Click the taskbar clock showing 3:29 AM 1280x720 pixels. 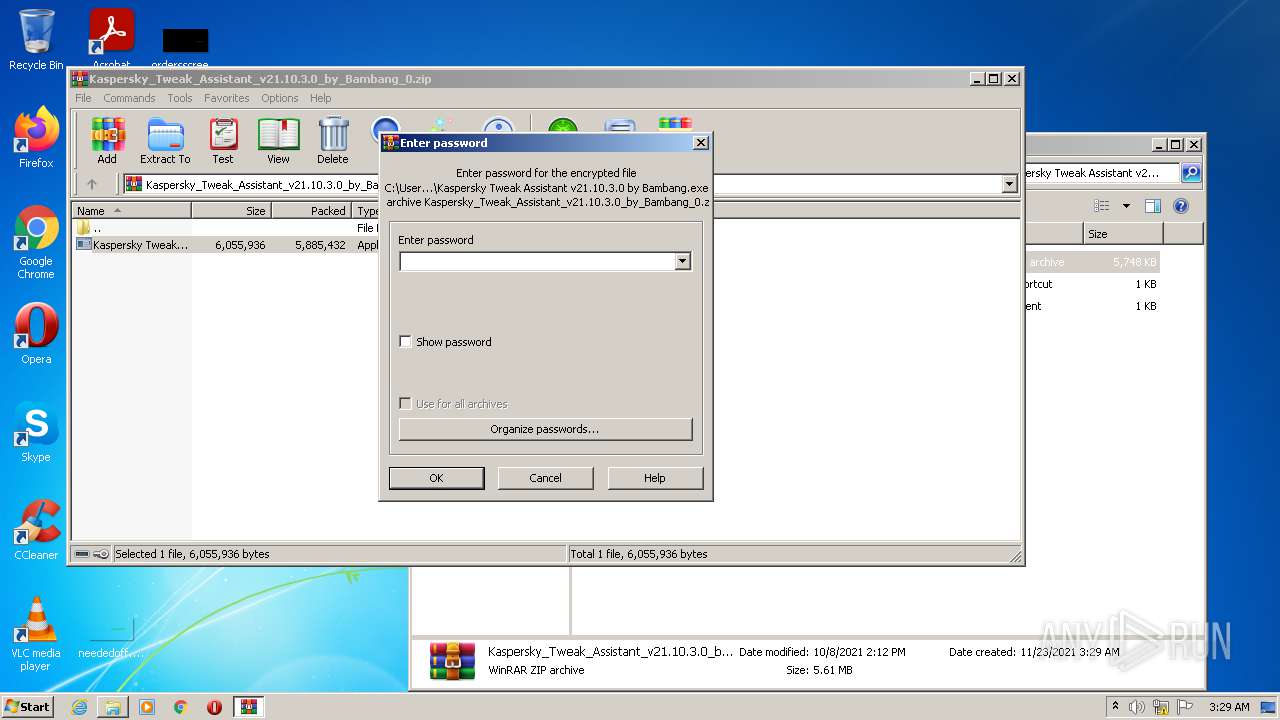pos(1228,707)
